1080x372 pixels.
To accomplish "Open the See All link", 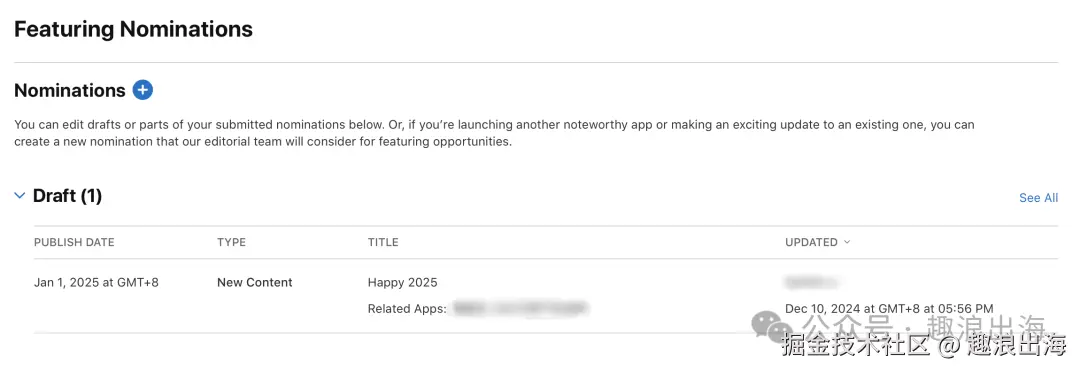I will (1038, 198).
